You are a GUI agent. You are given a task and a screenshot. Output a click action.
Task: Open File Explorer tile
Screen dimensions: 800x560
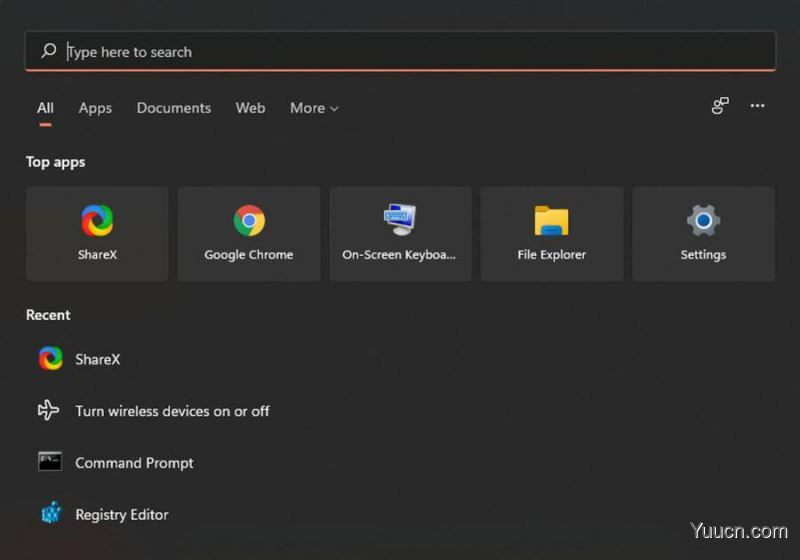click(x=552, y=234)
